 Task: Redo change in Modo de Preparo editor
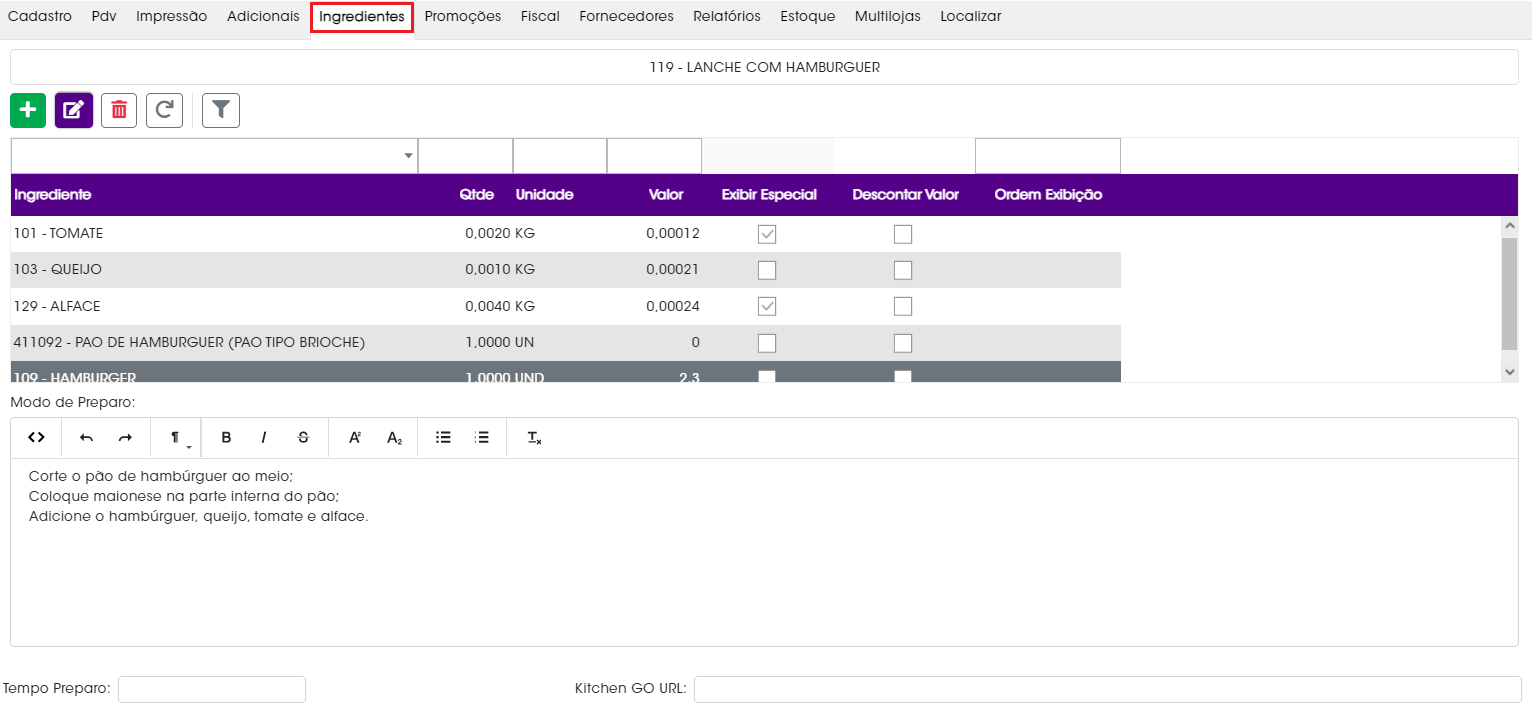click(125, 438)
